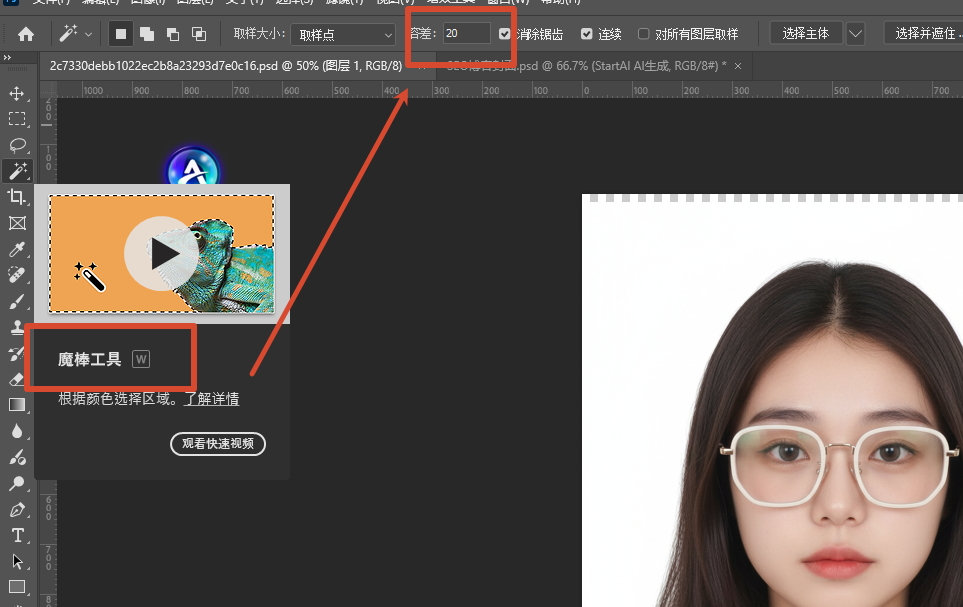Open the 了解详情 link in the tooltip

click(x=211, y=399)
